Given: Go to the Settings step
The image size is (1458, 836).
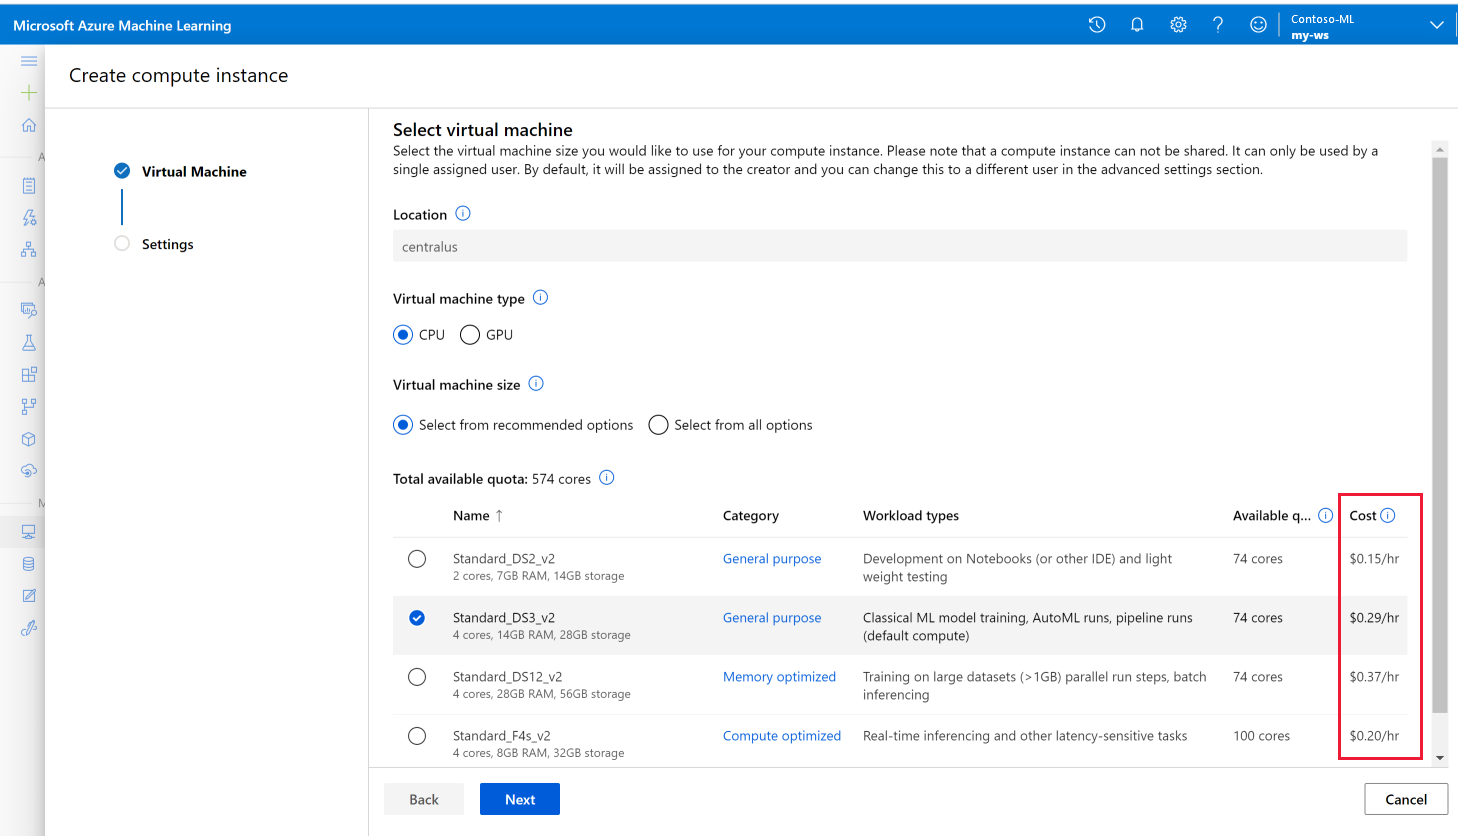Looking at the screenshot, I should pyautogui.click(x=167, y=244).
